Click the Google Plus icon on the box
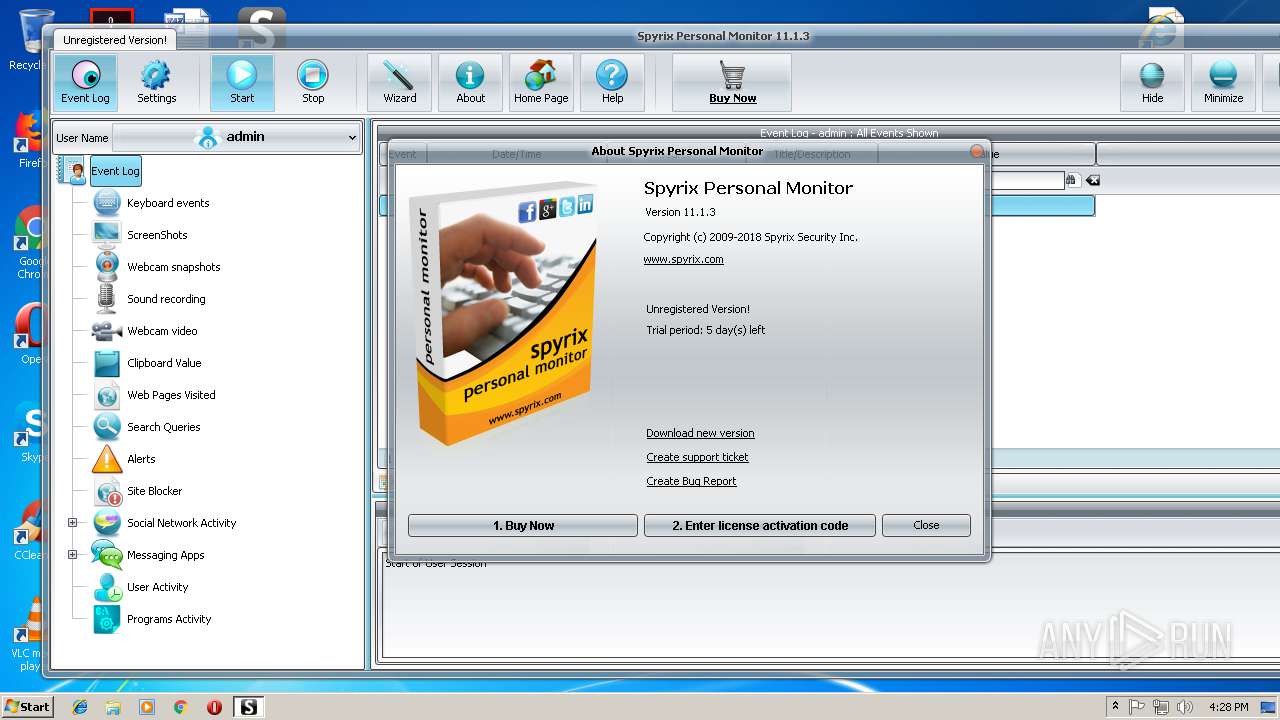Screen dimensions: 1280x720 click(x=547, y=209)
